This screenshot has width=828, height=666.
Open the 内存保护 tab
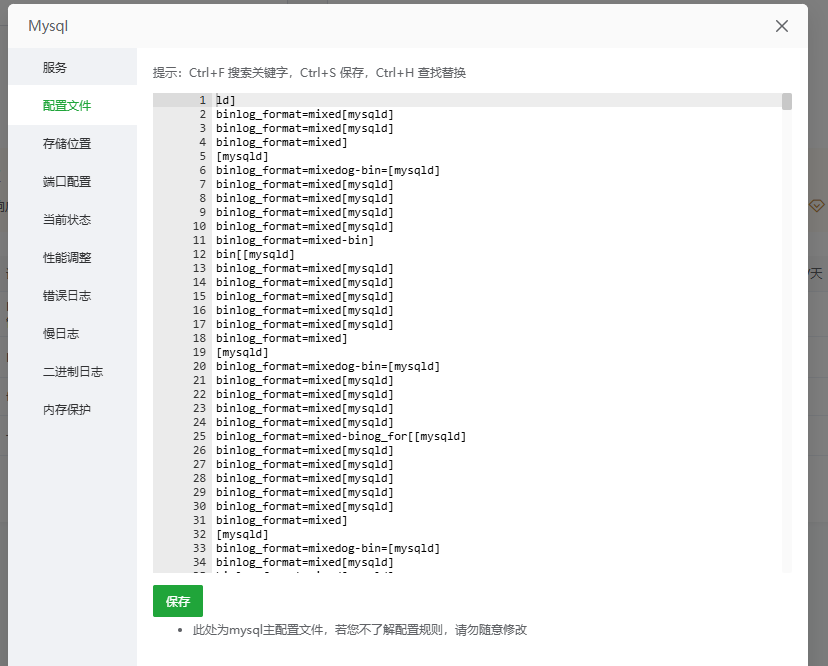click(72, 410)
